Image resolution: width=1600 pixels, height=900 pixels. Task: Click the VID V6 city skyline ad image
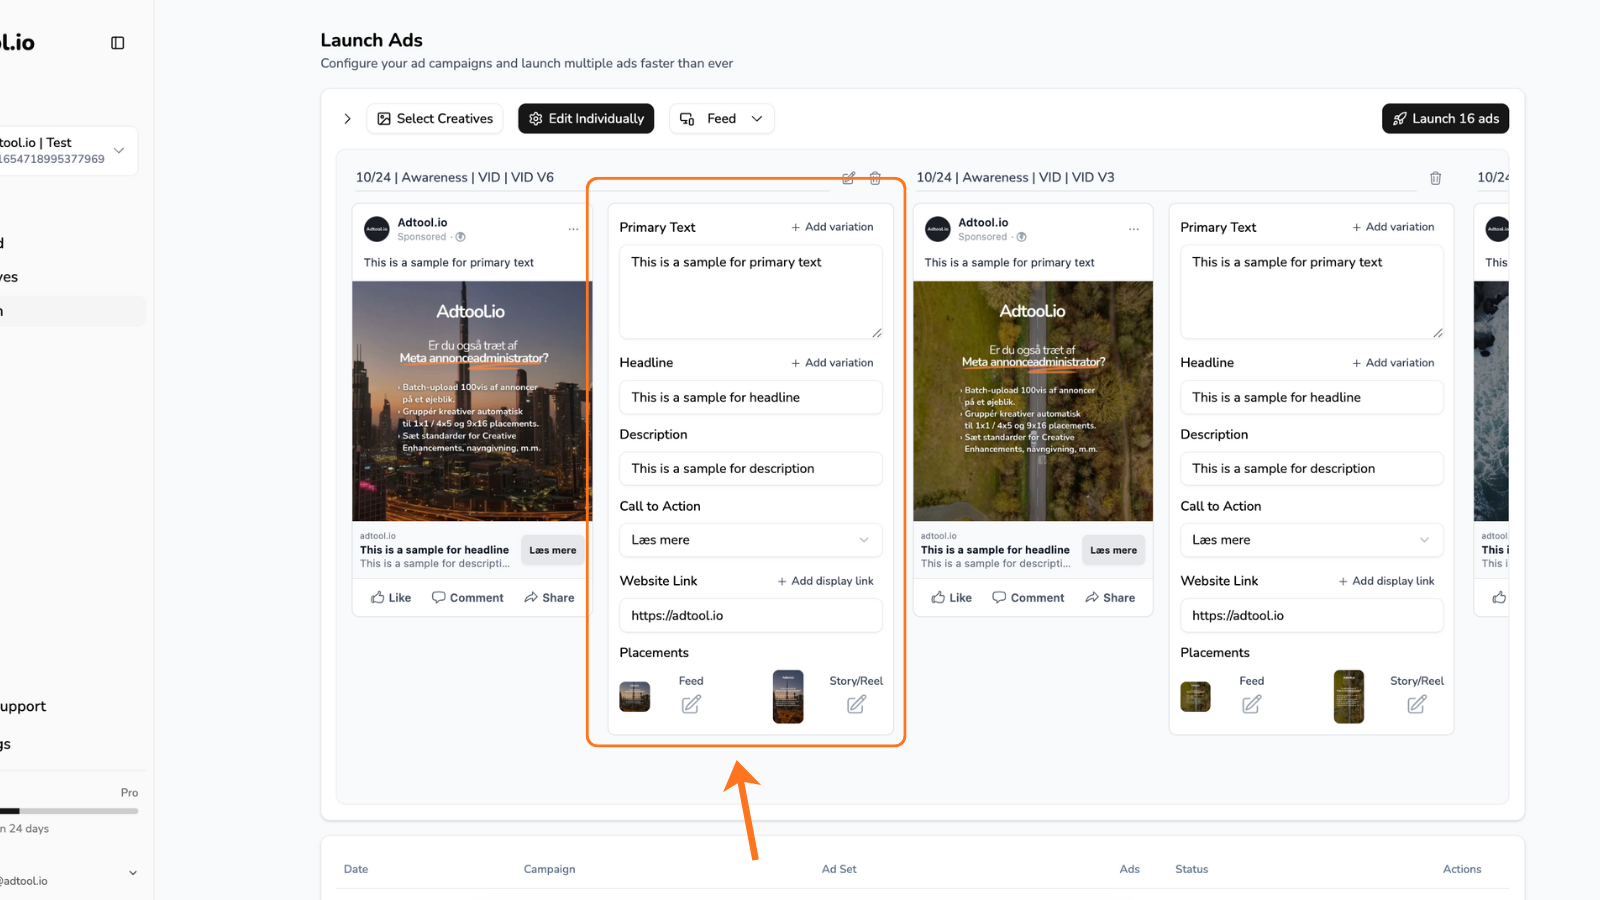click(x=472, y=401)
